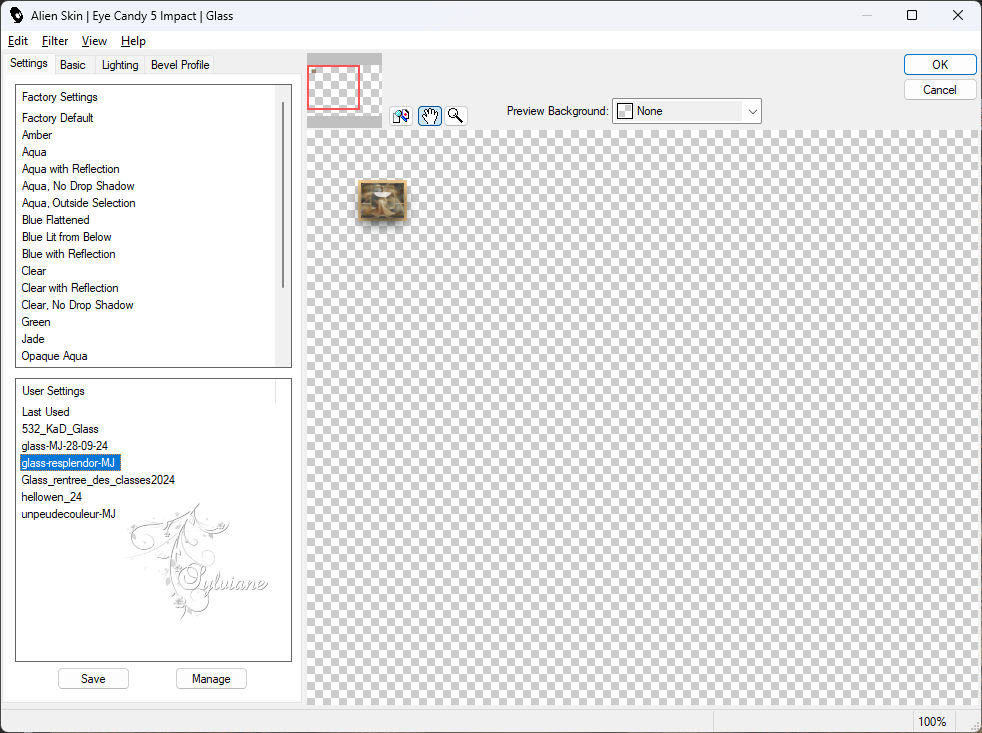This screenshot has width=982, height=733.
Task: Click the glass-framed image in preview
Action: (x=382, y=200)
